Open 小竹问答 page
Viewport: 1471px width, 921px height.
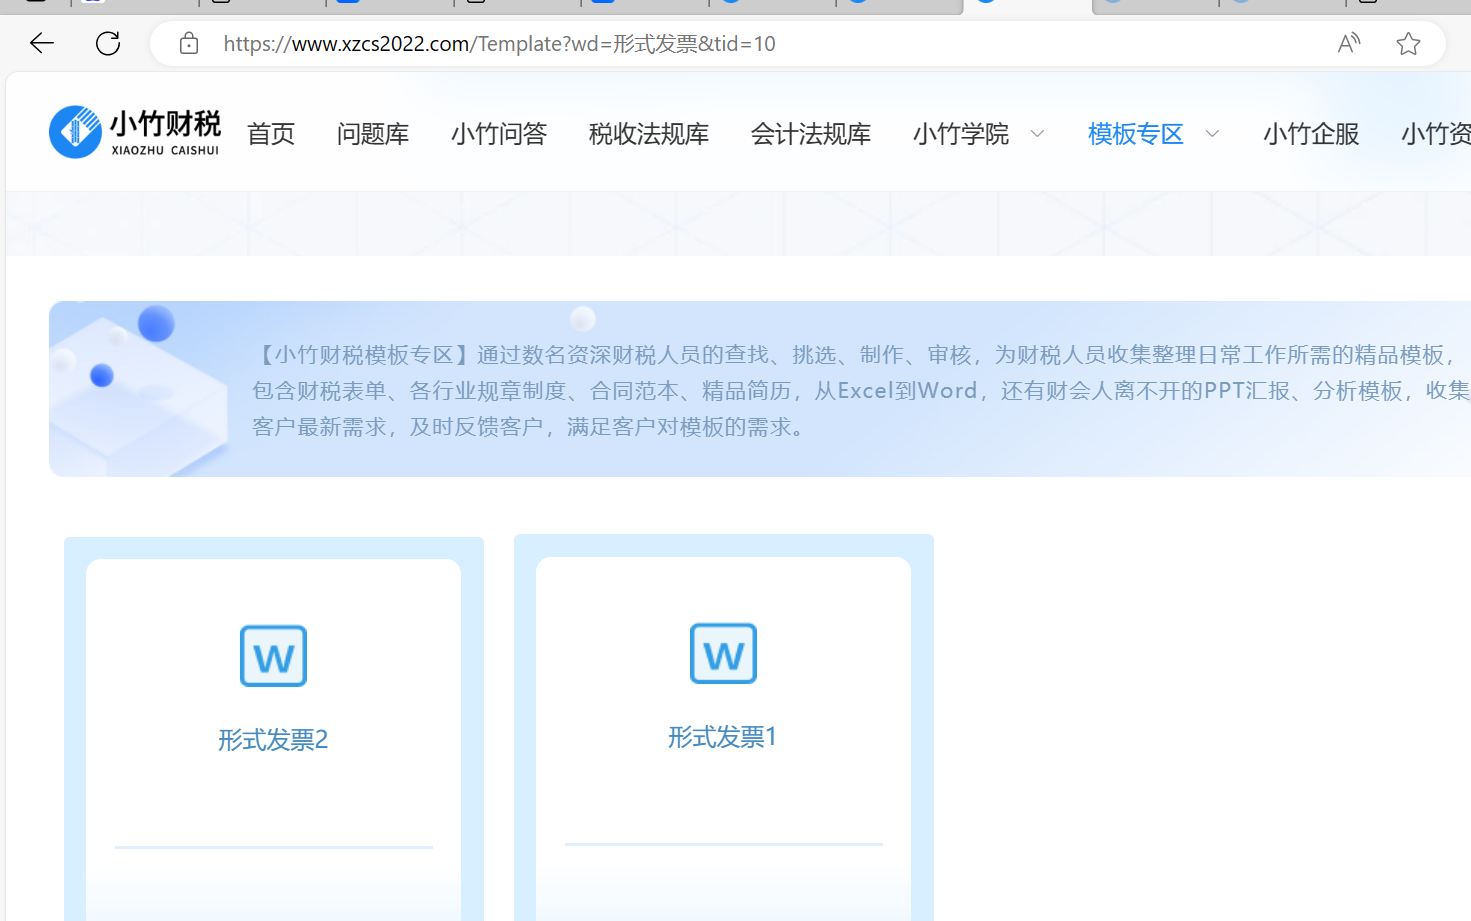pos(499,134)
